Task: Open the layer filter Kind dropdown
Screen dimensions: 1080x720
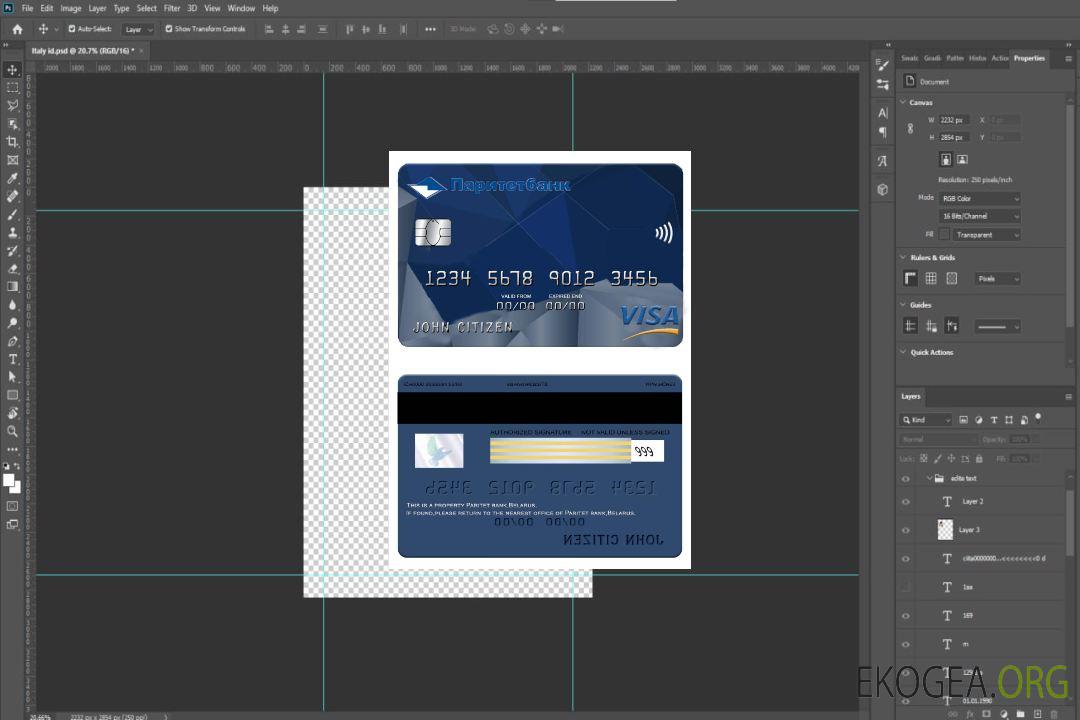Action: [x=926, y=420]
